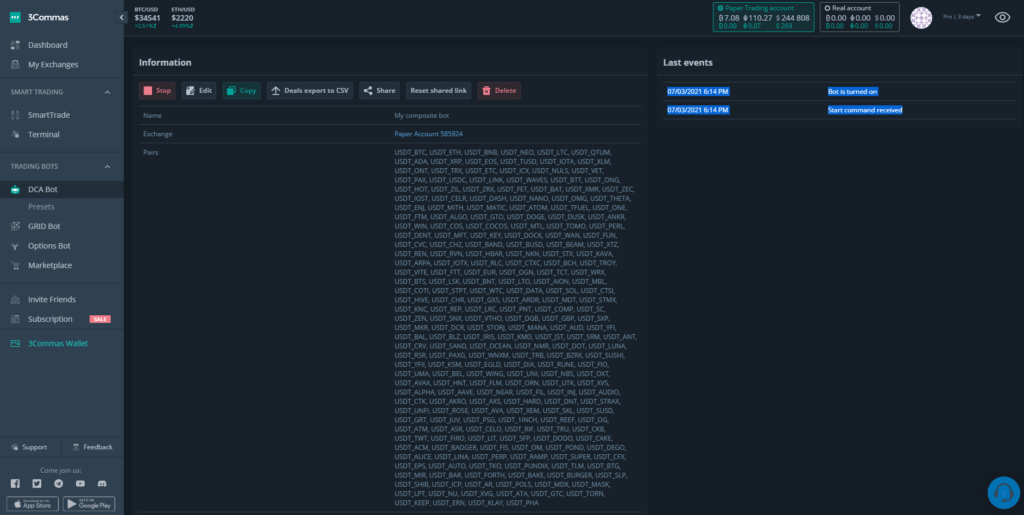Click the App Store download badge
Image resolution: width=1024 pixels, height=515 pixels.
33,504
